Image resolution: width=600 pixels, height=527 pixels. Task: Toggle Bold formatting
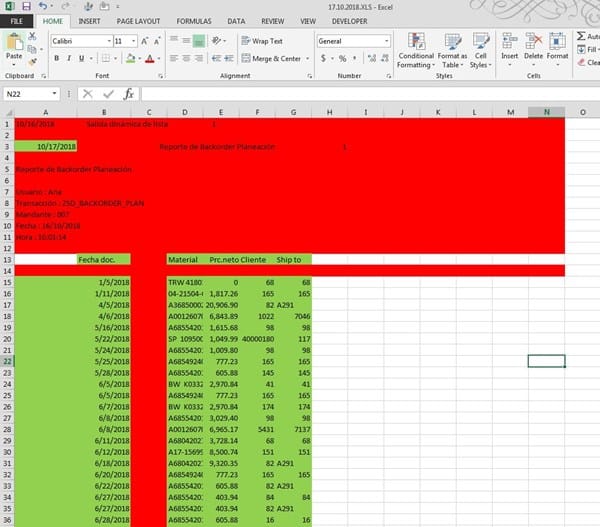point(57,58)
